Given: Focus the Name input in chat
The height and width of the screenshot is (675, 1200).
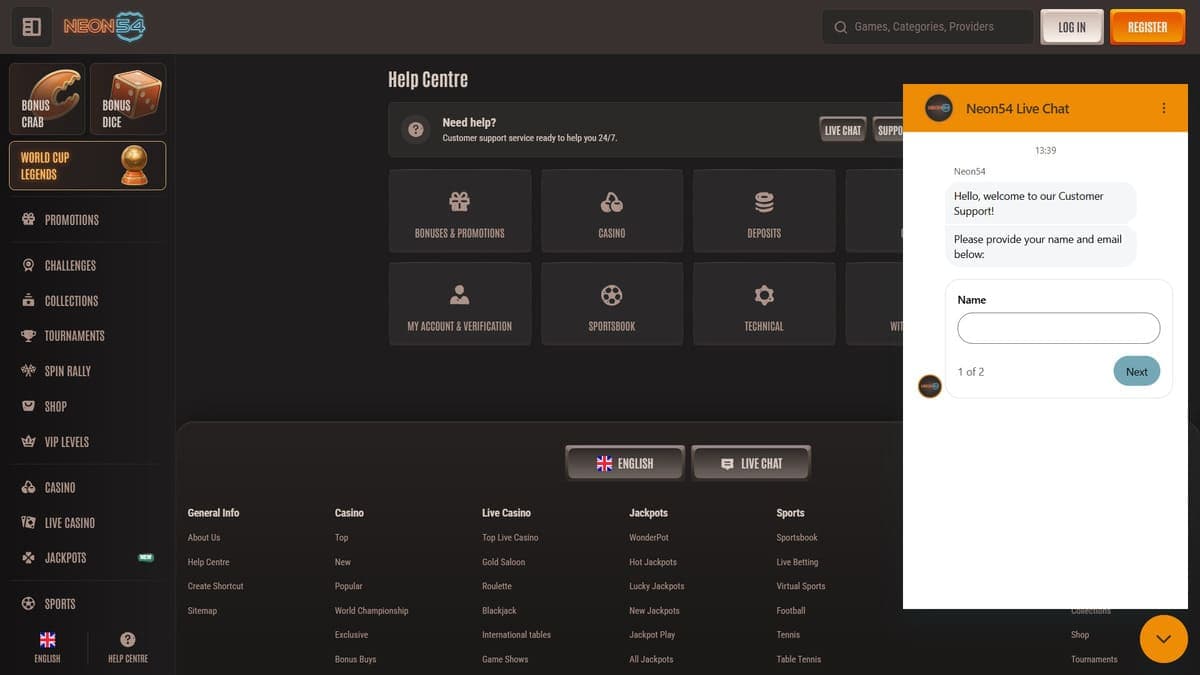Looking at the screenshot, I should pos(1059,328).
